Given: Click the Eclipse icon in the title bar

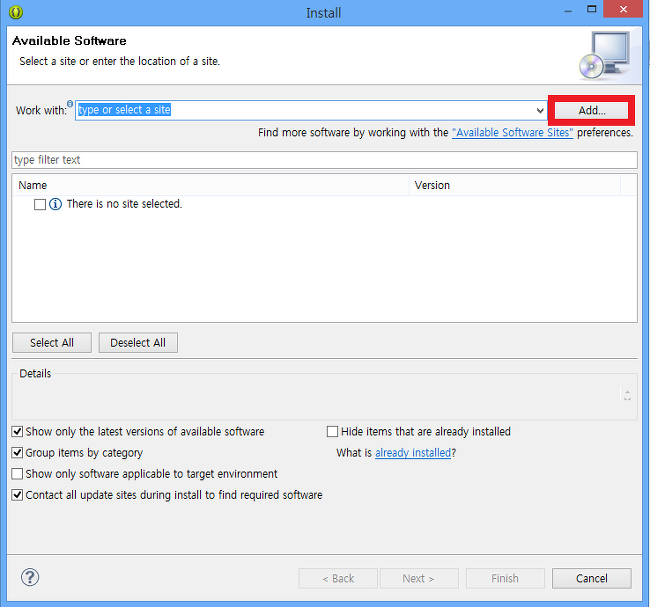Looking at the screenshot, I should (16, 12).
